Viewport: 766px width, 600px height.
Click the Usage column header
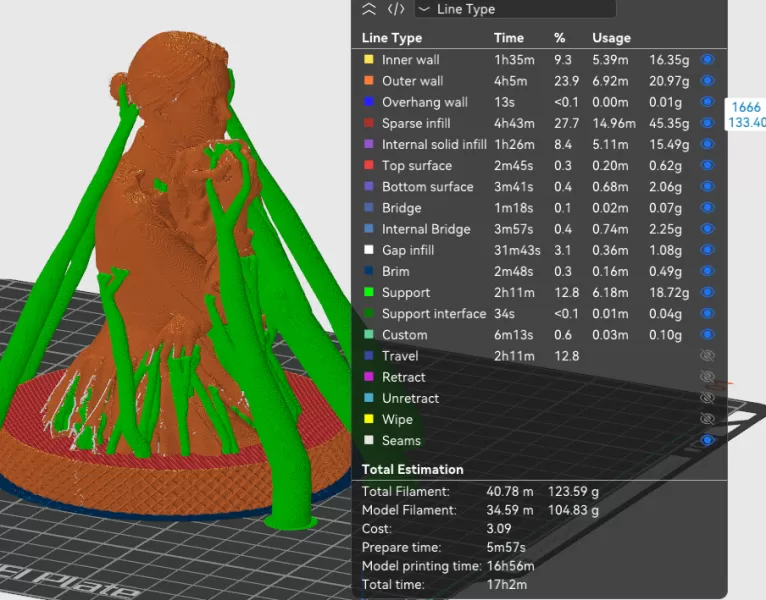611,38
